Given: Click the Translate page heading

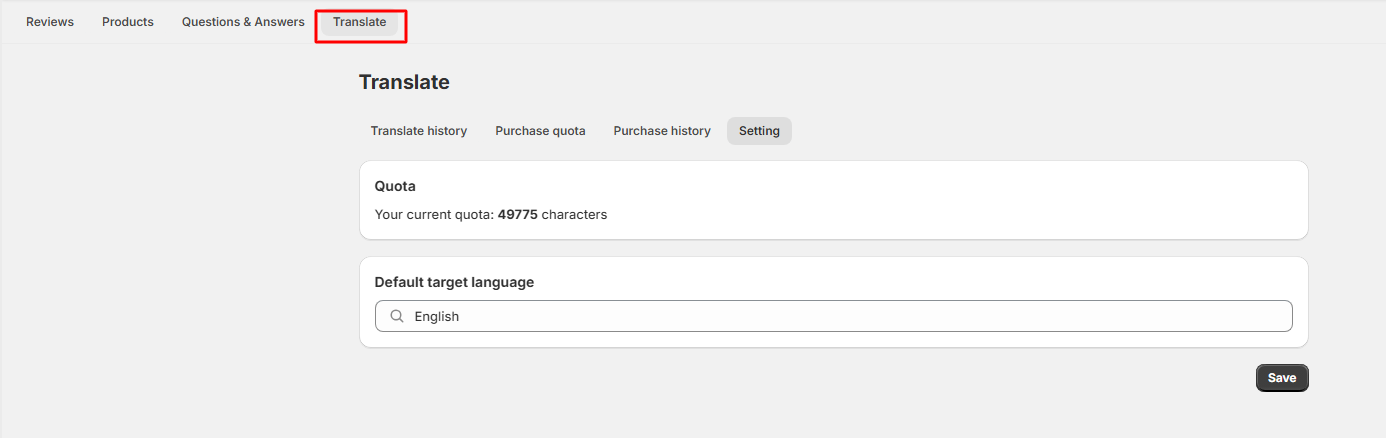Looking at the screenshot, I should (404, 82).
